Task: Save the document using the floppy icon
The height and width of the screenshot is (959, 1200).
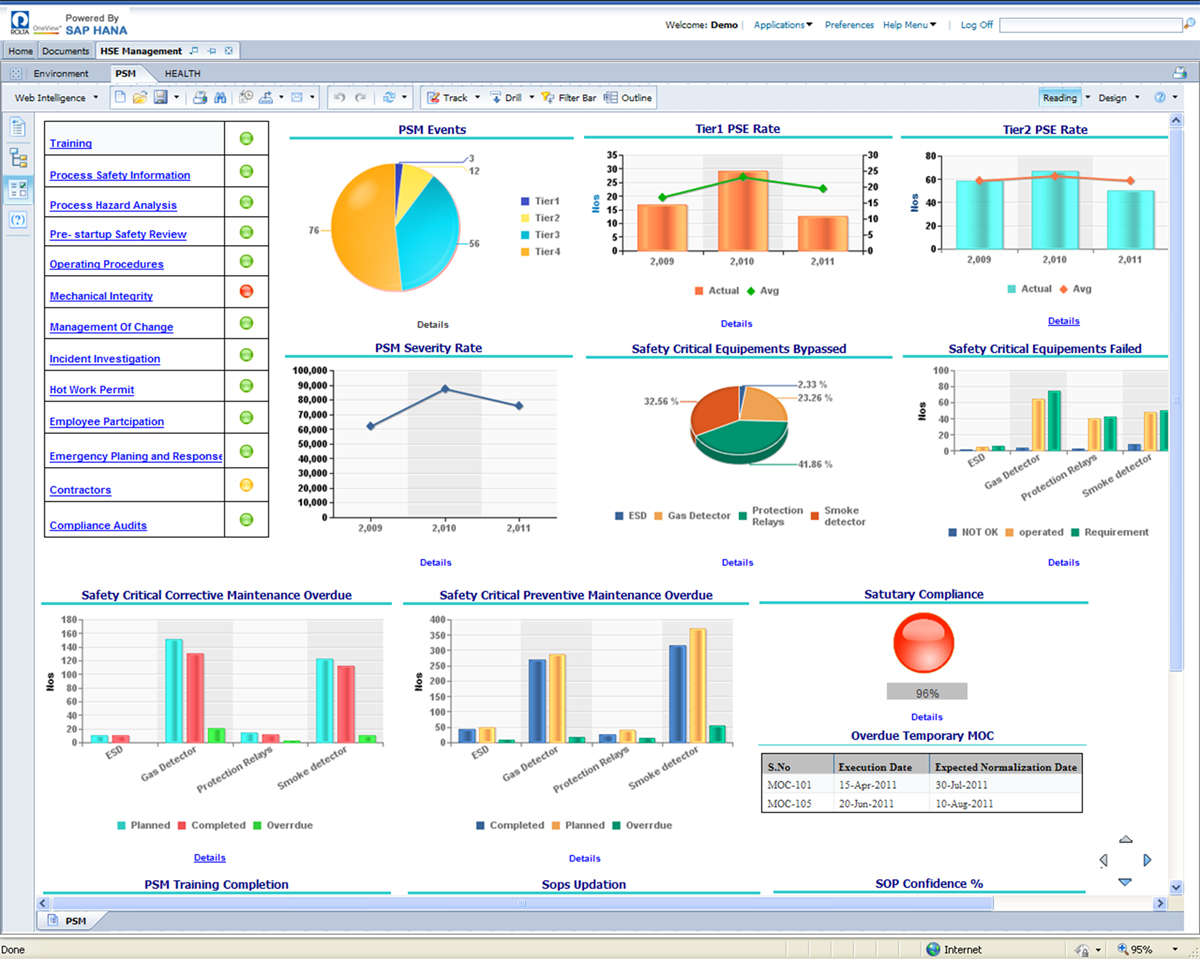Action: [160, 98]
